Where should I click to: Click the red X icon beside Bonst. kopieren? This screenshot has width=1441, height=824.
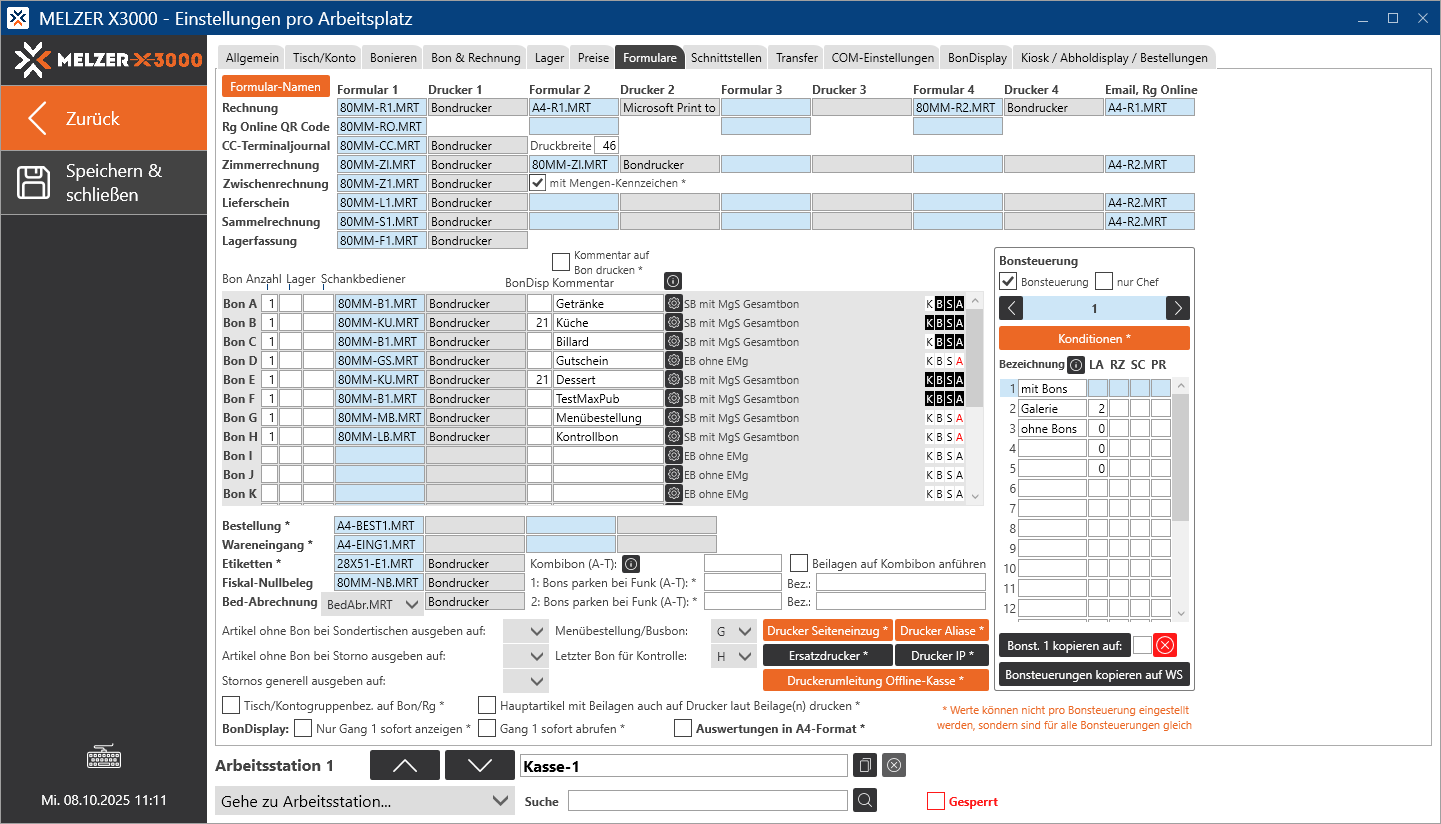tap(1165, 645)
